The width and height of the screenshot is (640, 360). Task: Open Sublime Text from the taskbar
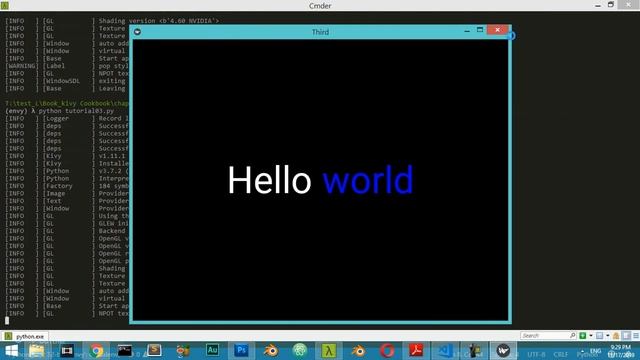[x=154, y=350]
